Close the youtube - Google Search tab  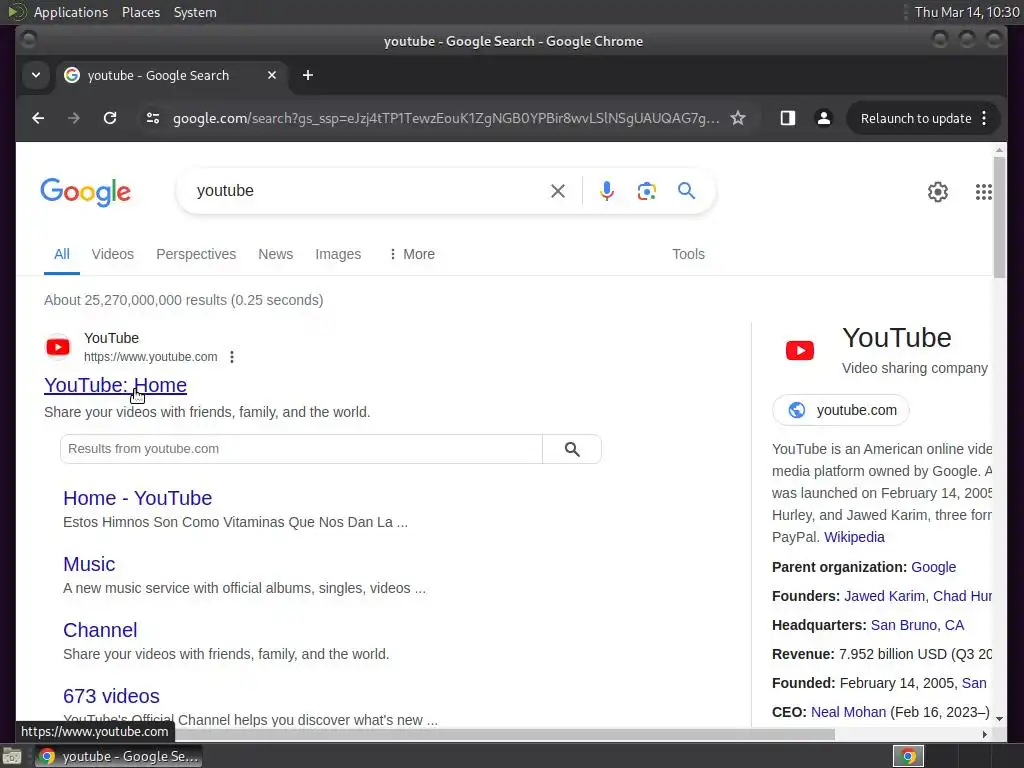point(272,75)
